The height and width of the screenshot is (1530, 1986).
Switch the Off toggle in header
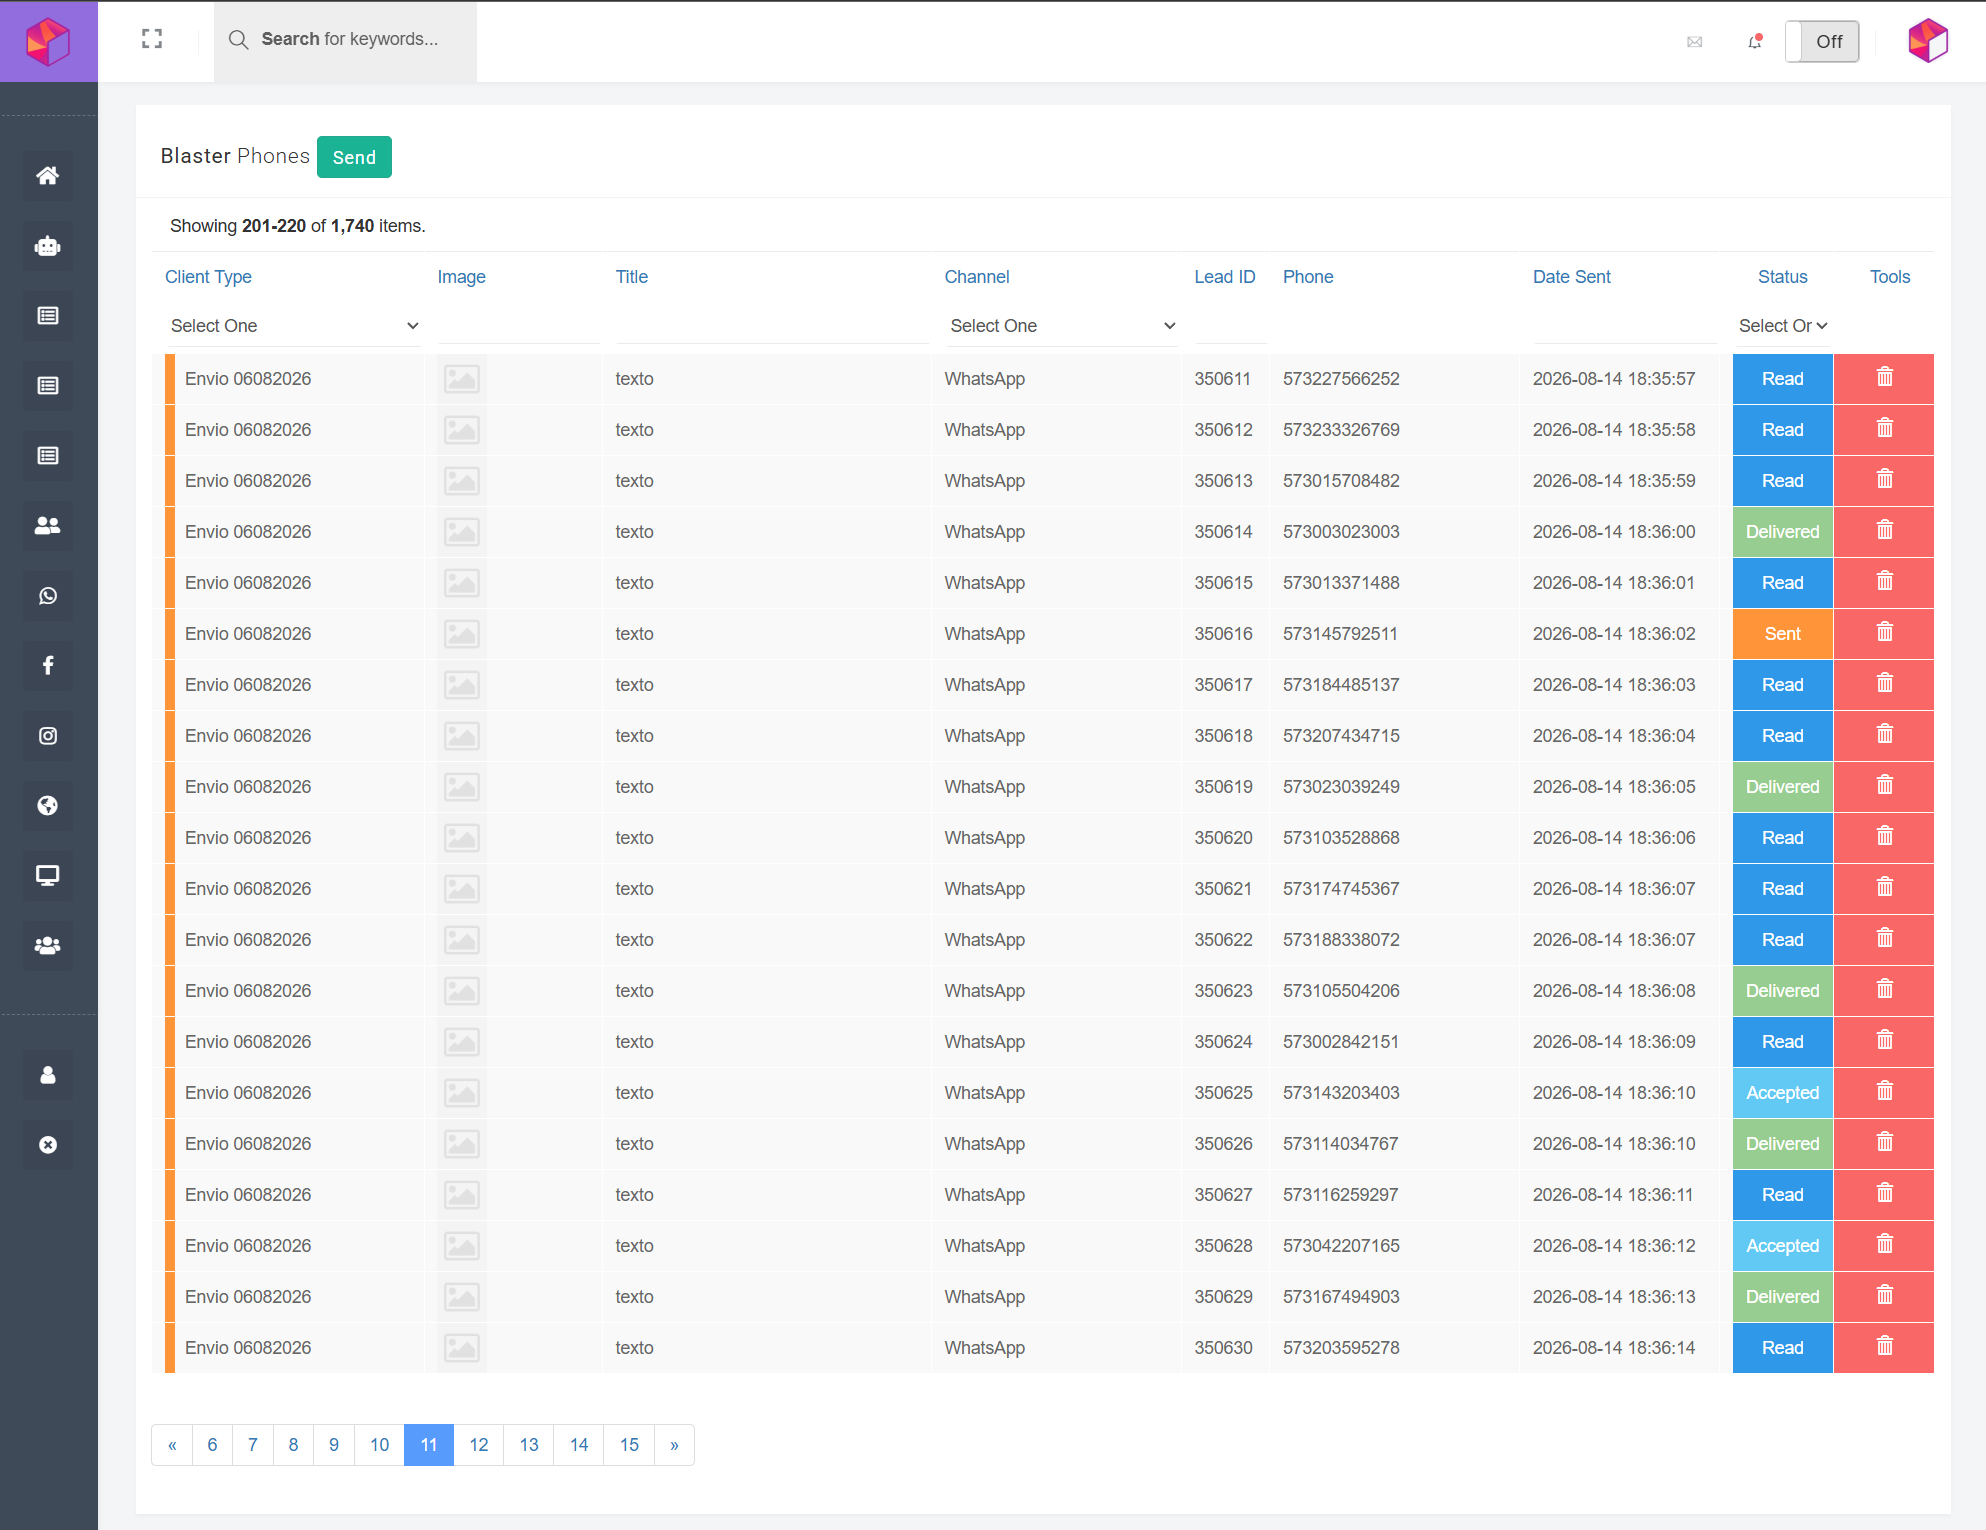(1822, 42)
